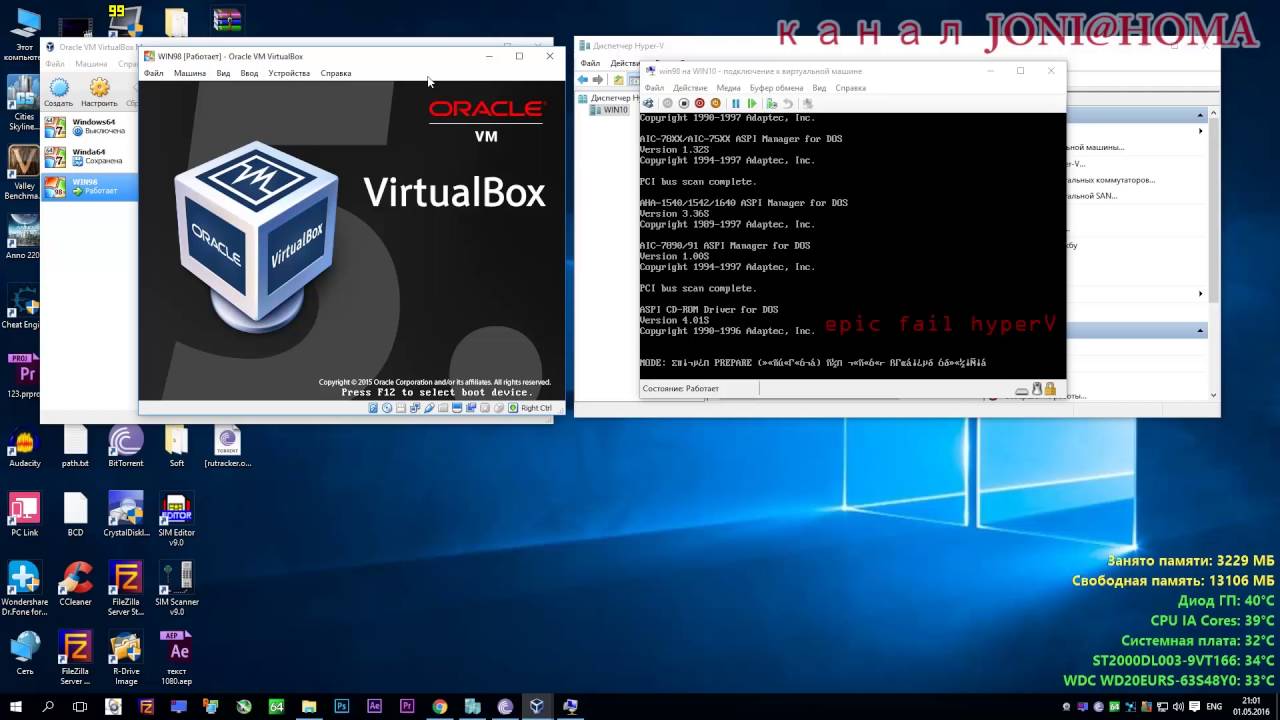The height and width of the screenshot is (720, 1280).
Task: Open CrystalDiskInfo desktop shortcut
Action: [126, 516]
